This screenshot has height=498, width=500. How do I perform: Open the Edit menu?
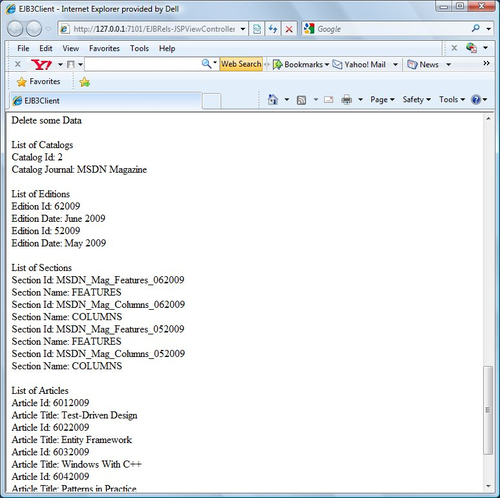[x=46, y=48]
